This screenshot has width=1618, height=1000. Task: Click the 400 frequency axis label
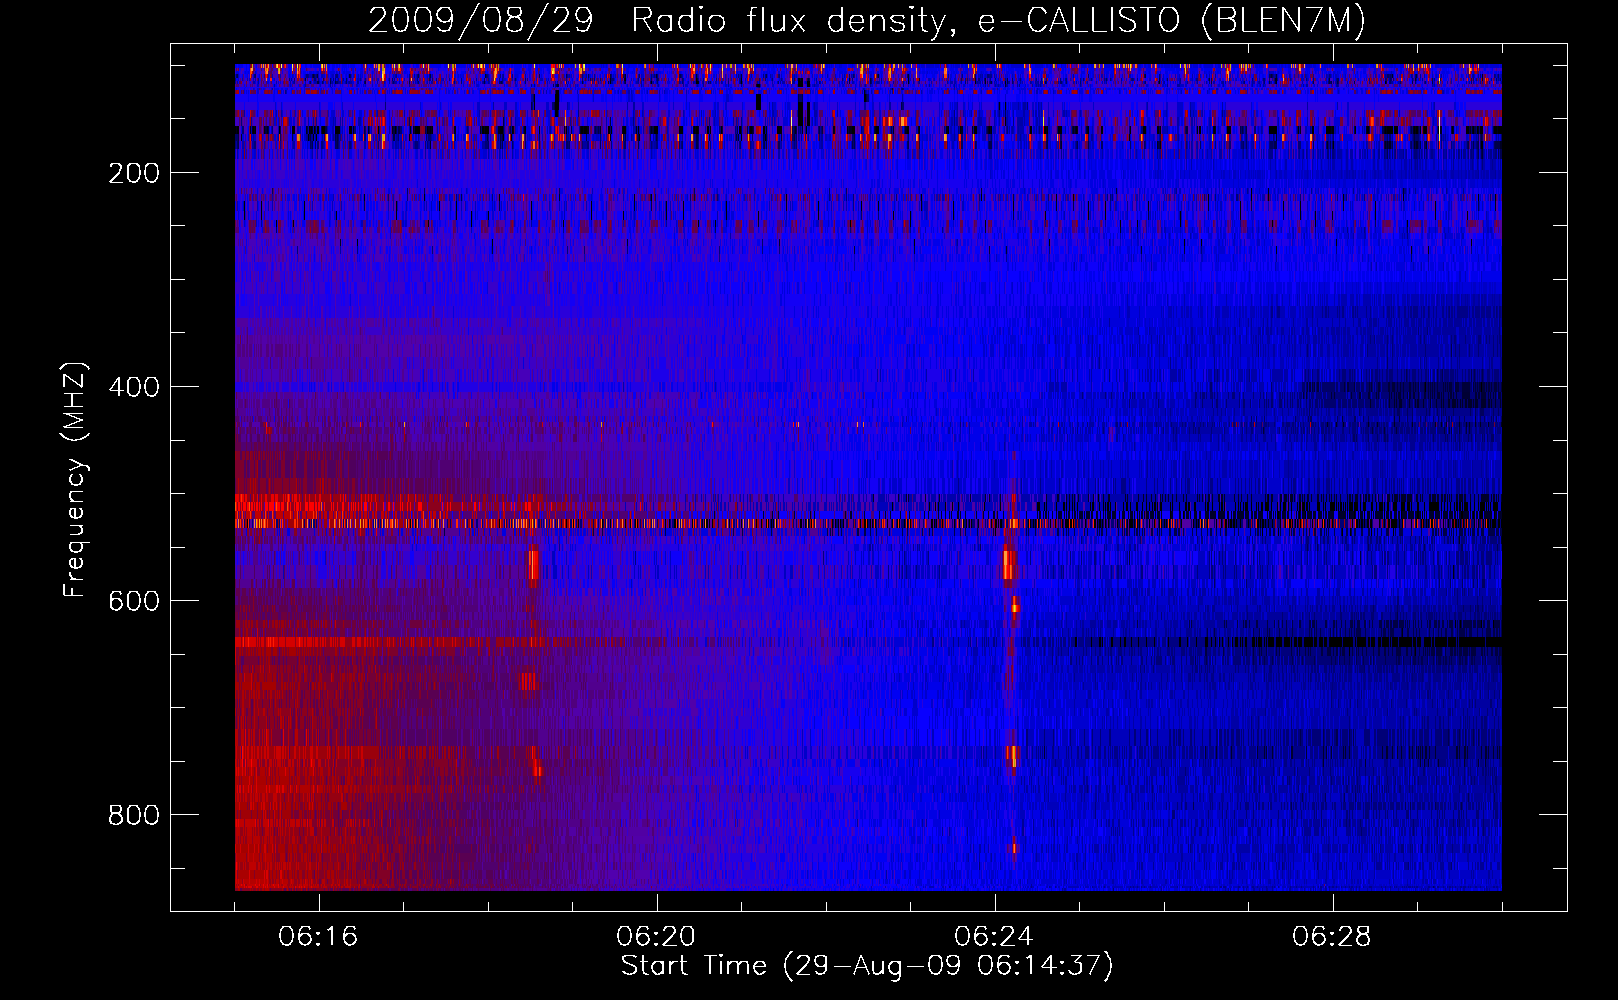(x=134, y=387)
